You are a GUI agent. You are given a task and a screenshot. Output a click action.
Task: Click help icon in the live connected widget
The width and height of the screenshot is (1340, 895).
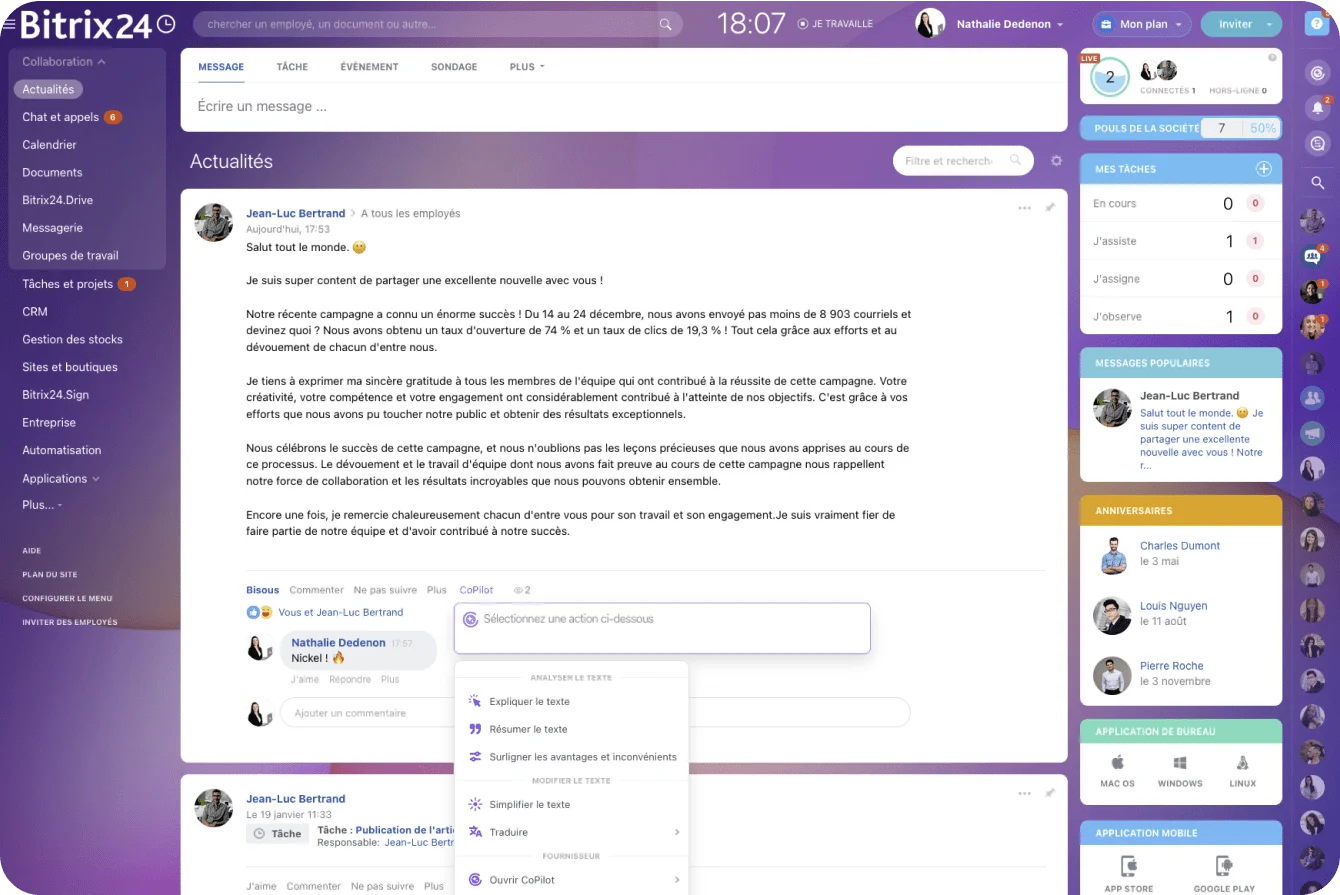click(x=1272, y=57)
